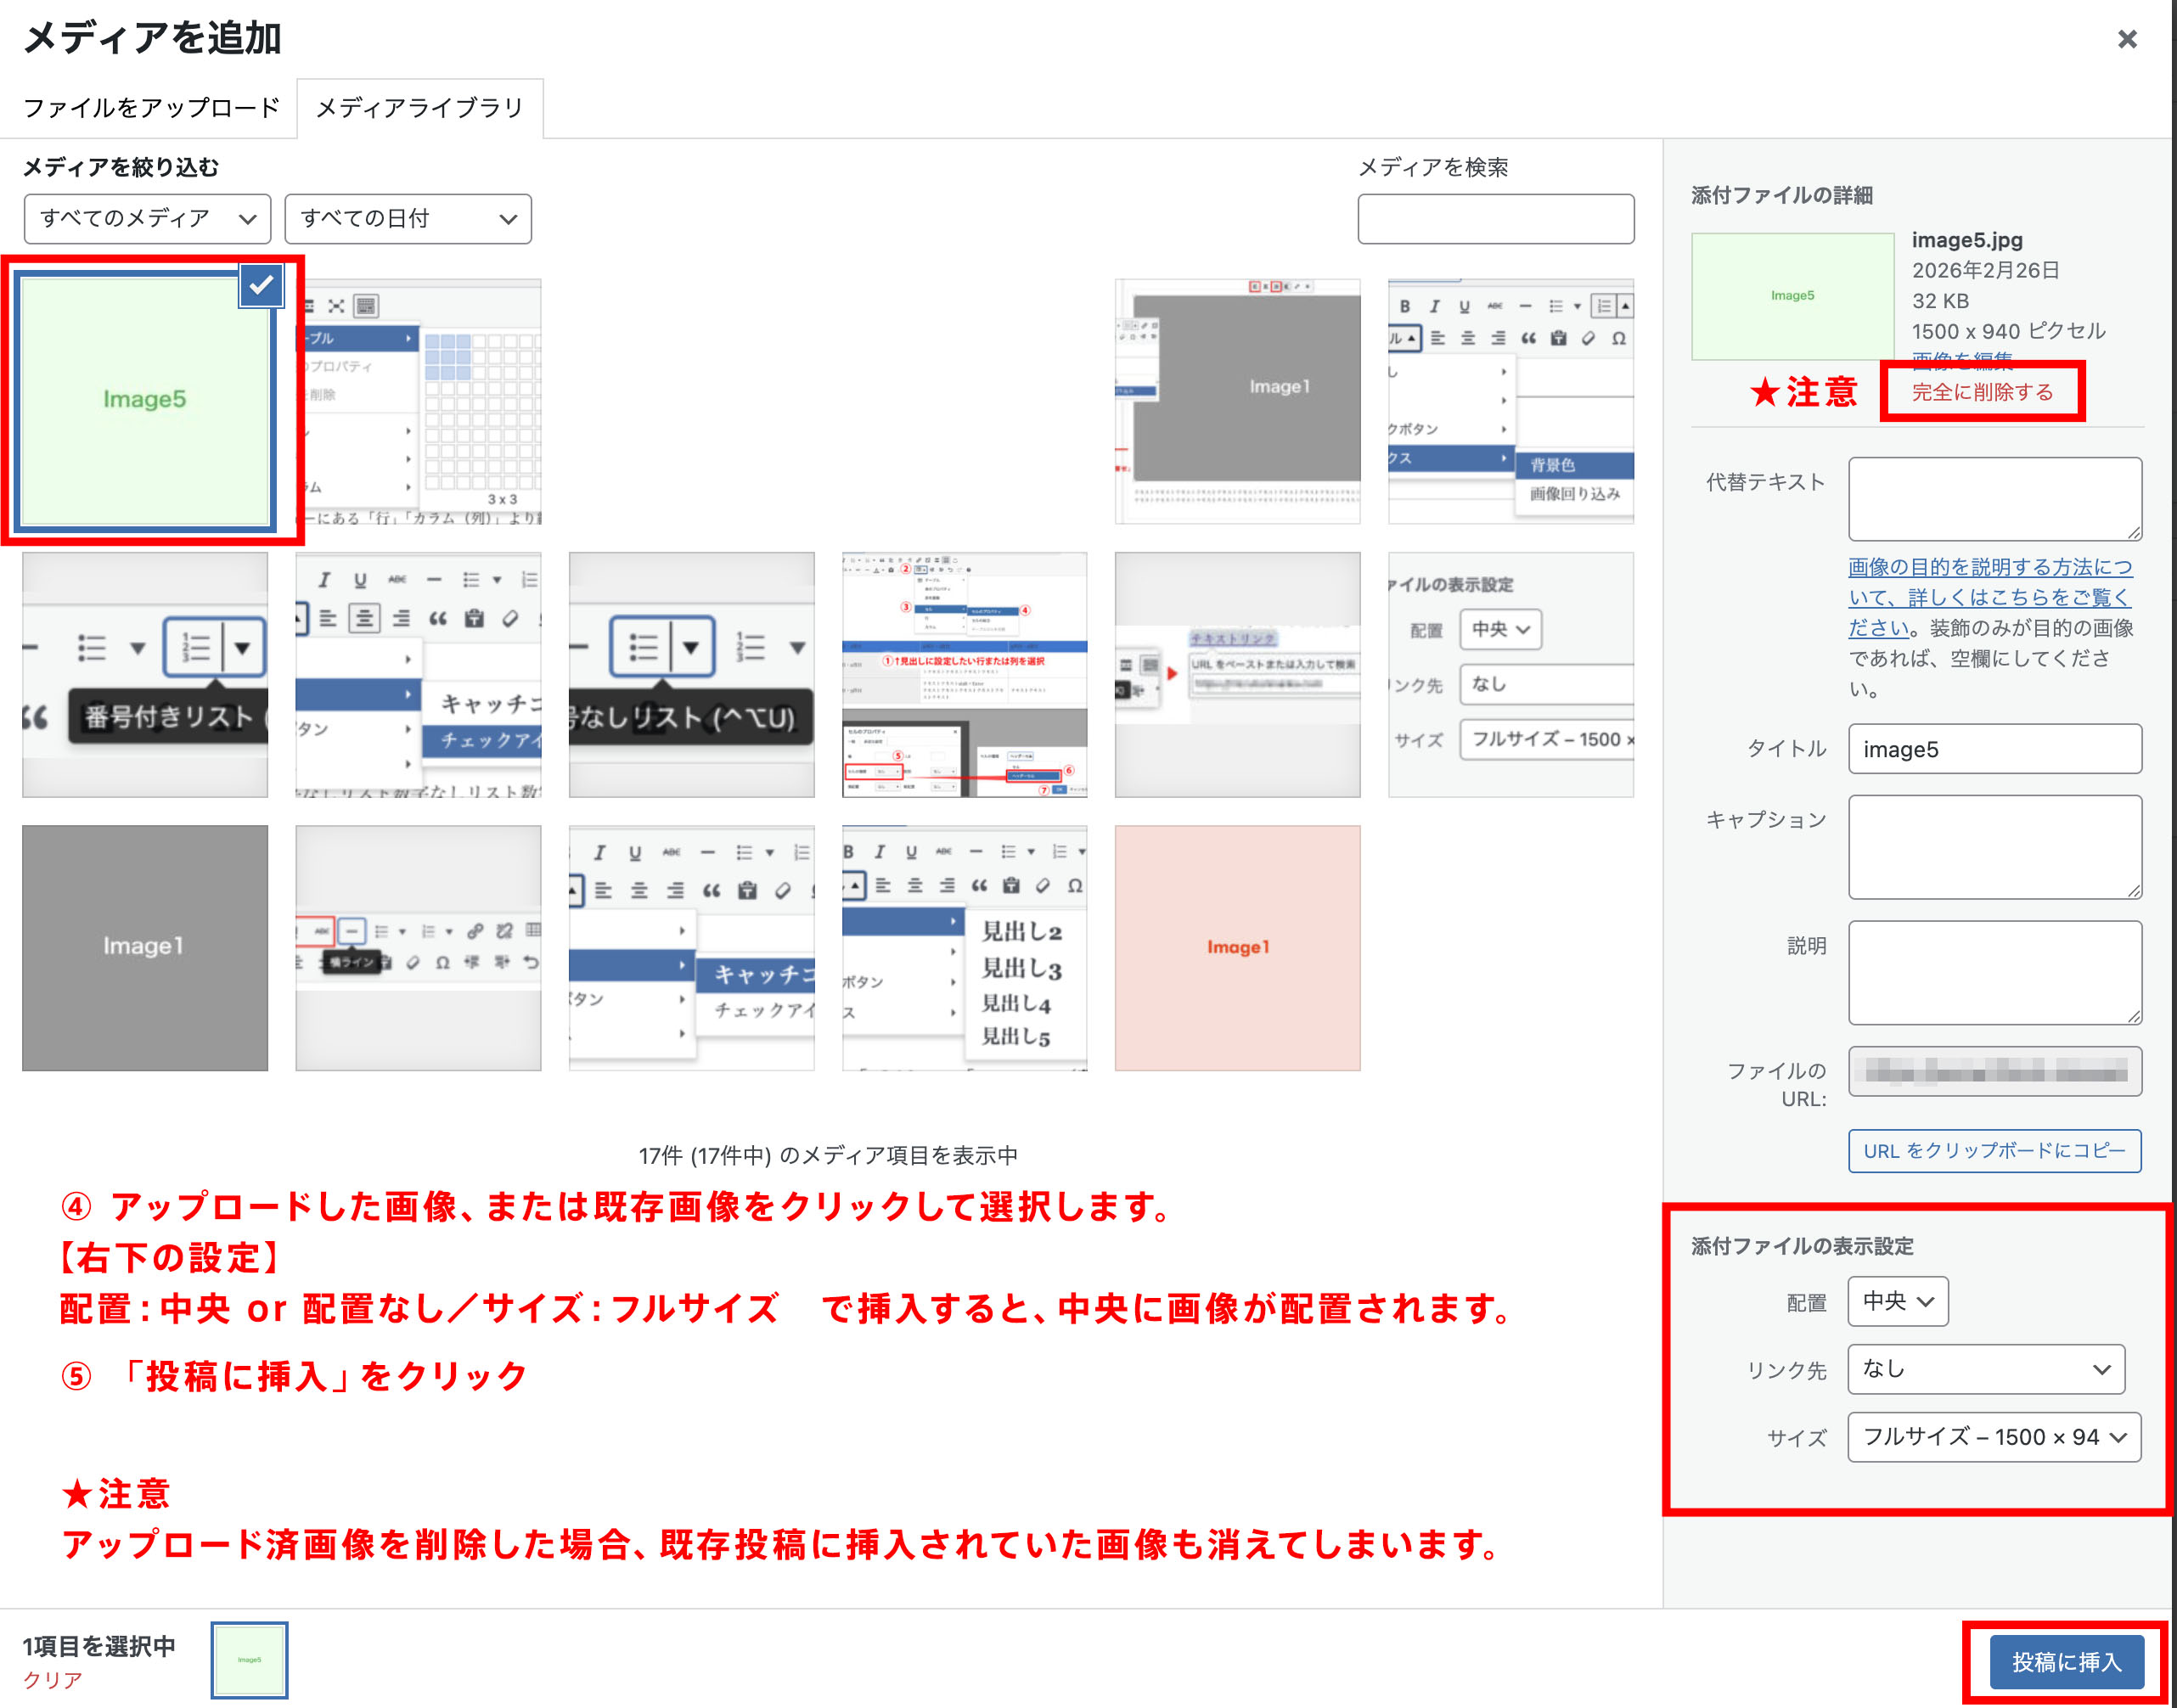Switch to ファイルをアップロード tab
This screenshot has width=2177, height=1708.
click(x=151, y=108)
